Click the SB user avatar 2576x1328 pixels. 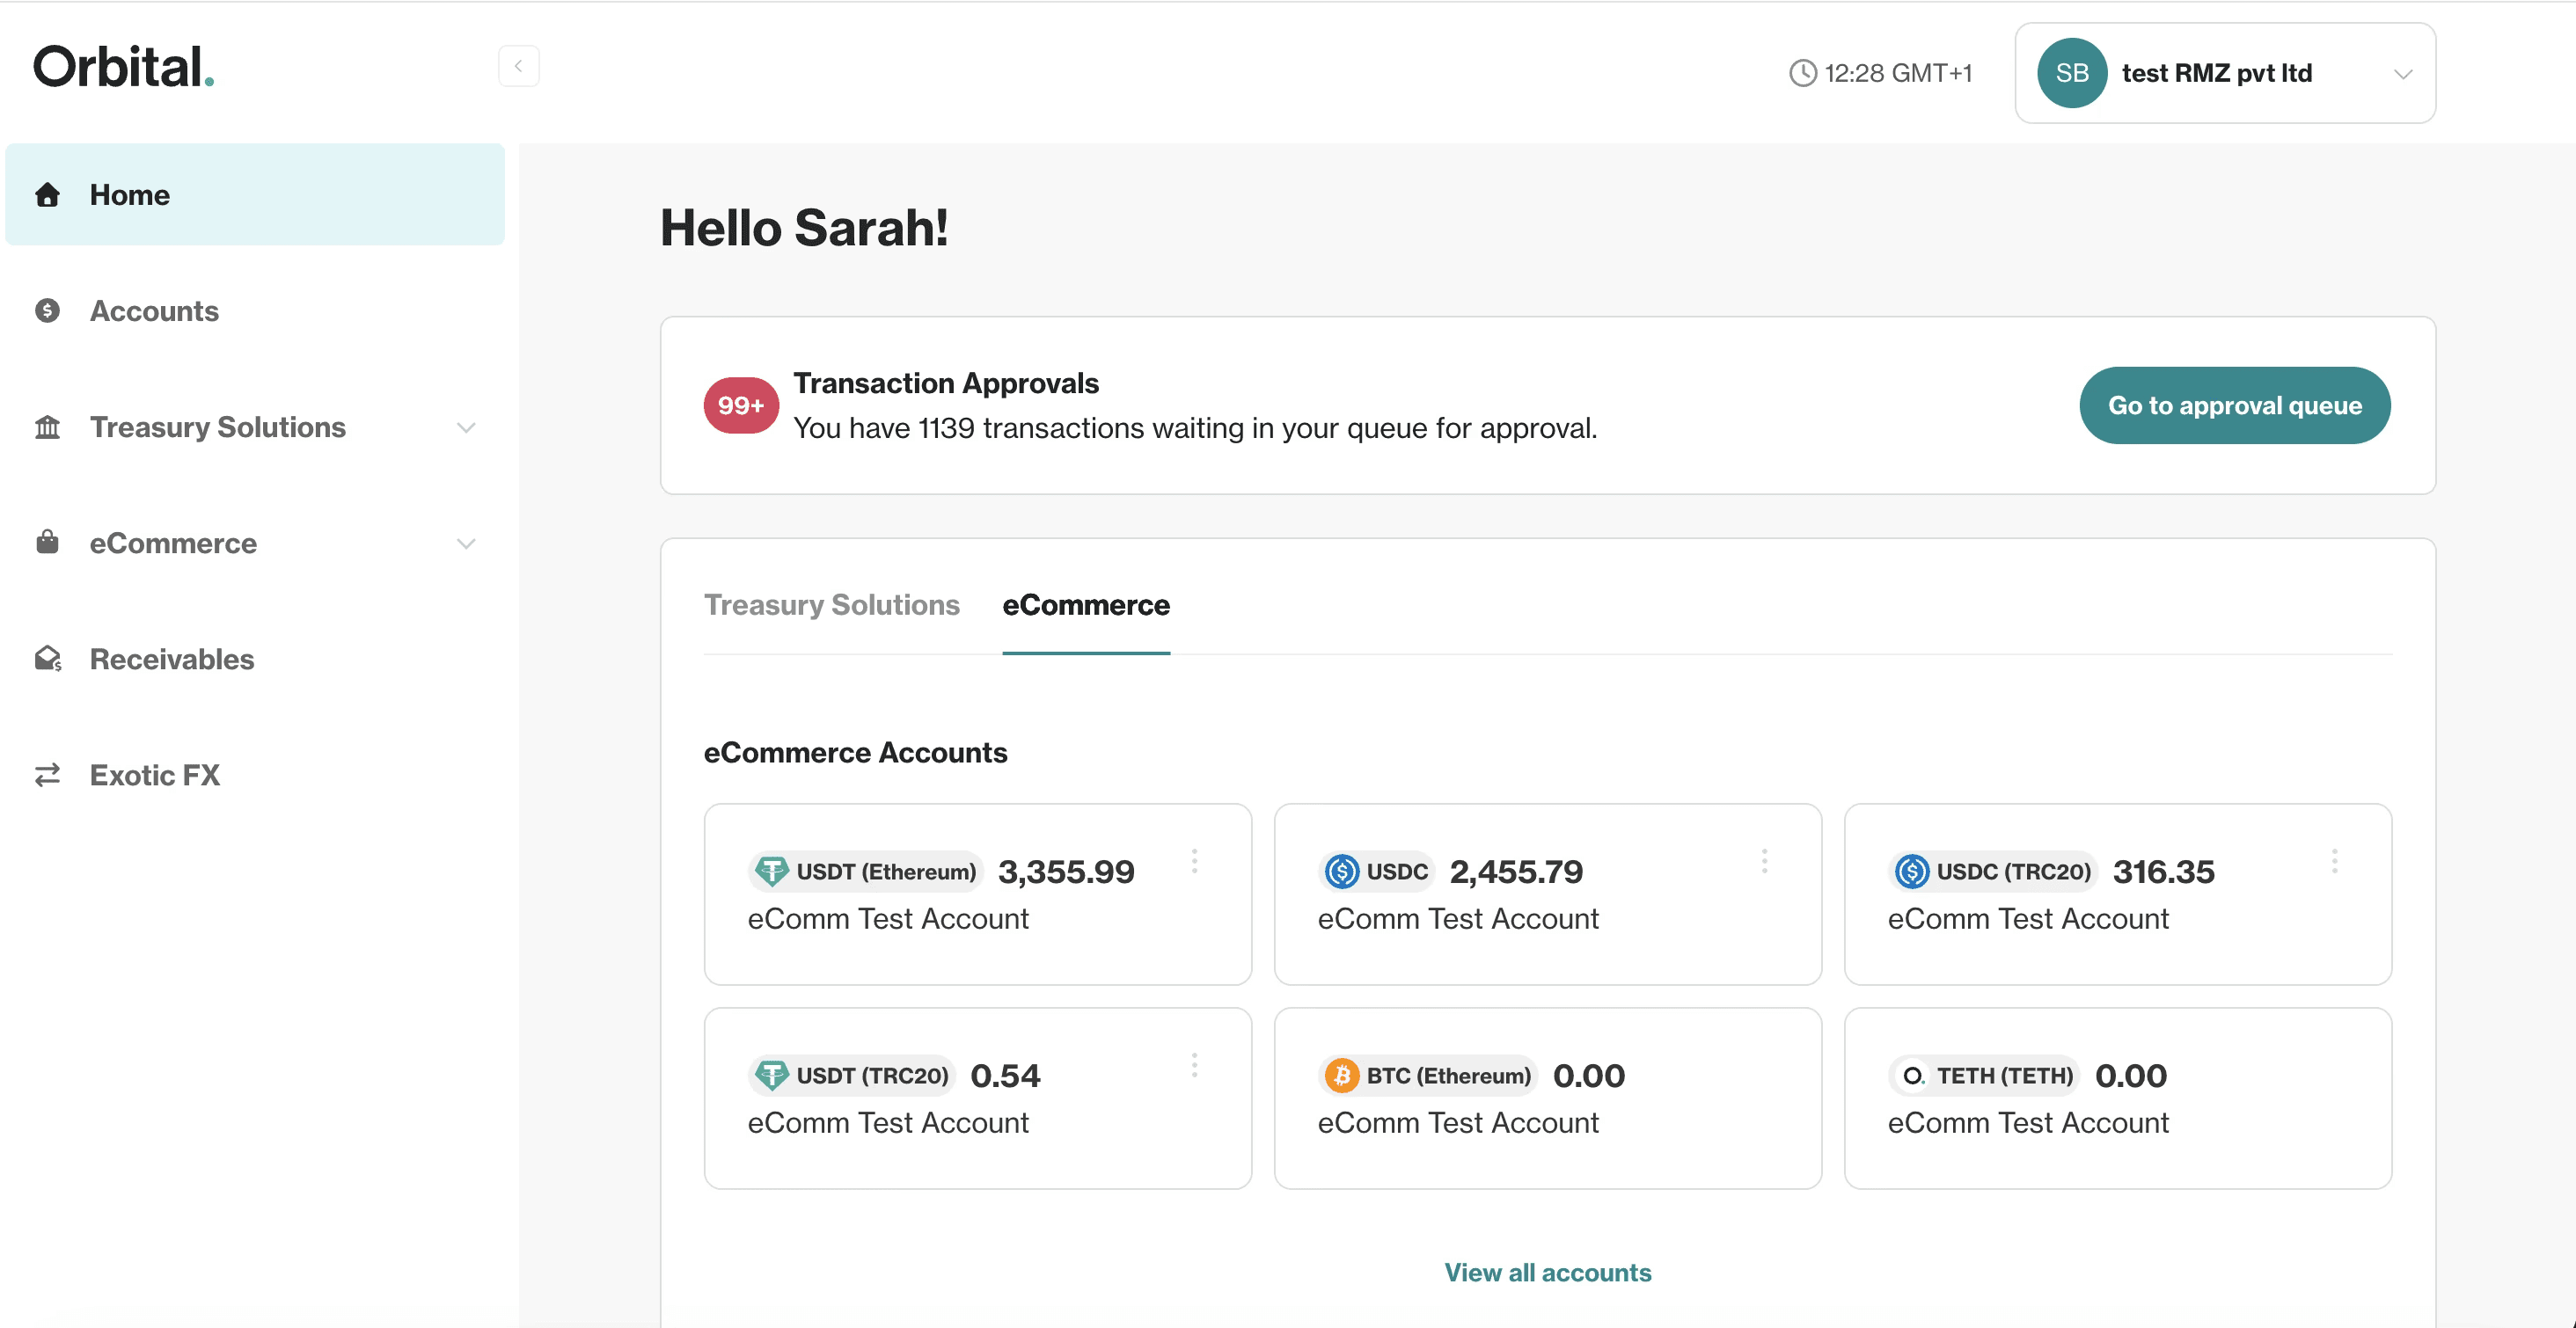point(2072,73)
